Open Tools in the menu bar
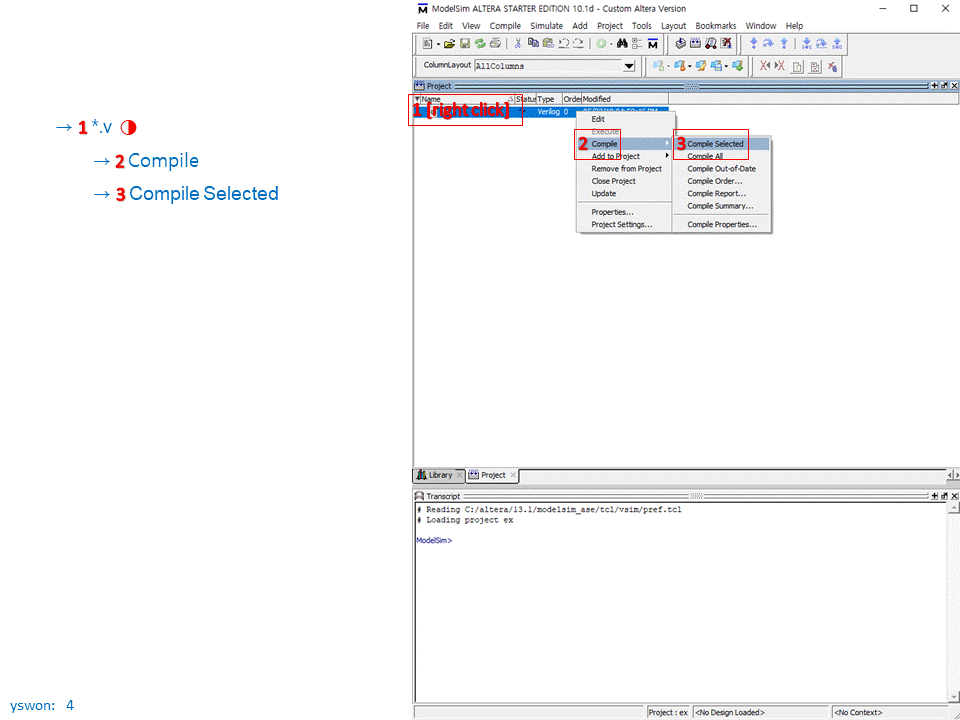 pos(642,26)
